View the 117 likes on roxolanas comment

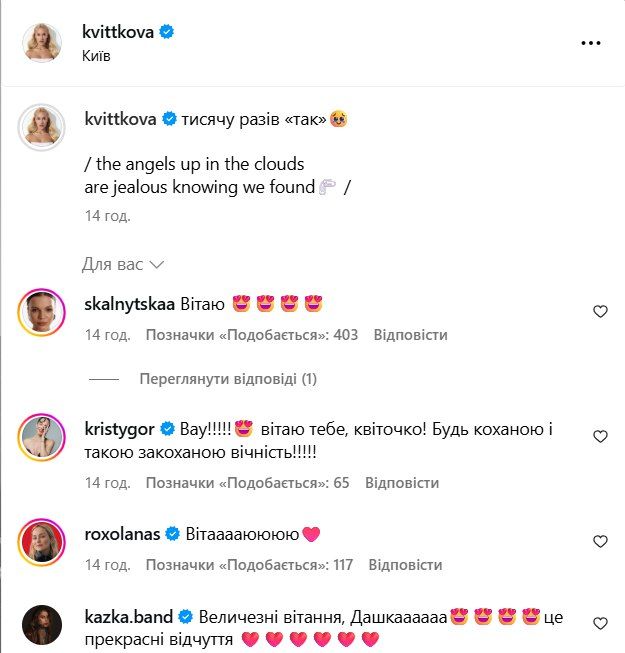tap(249, 564)
